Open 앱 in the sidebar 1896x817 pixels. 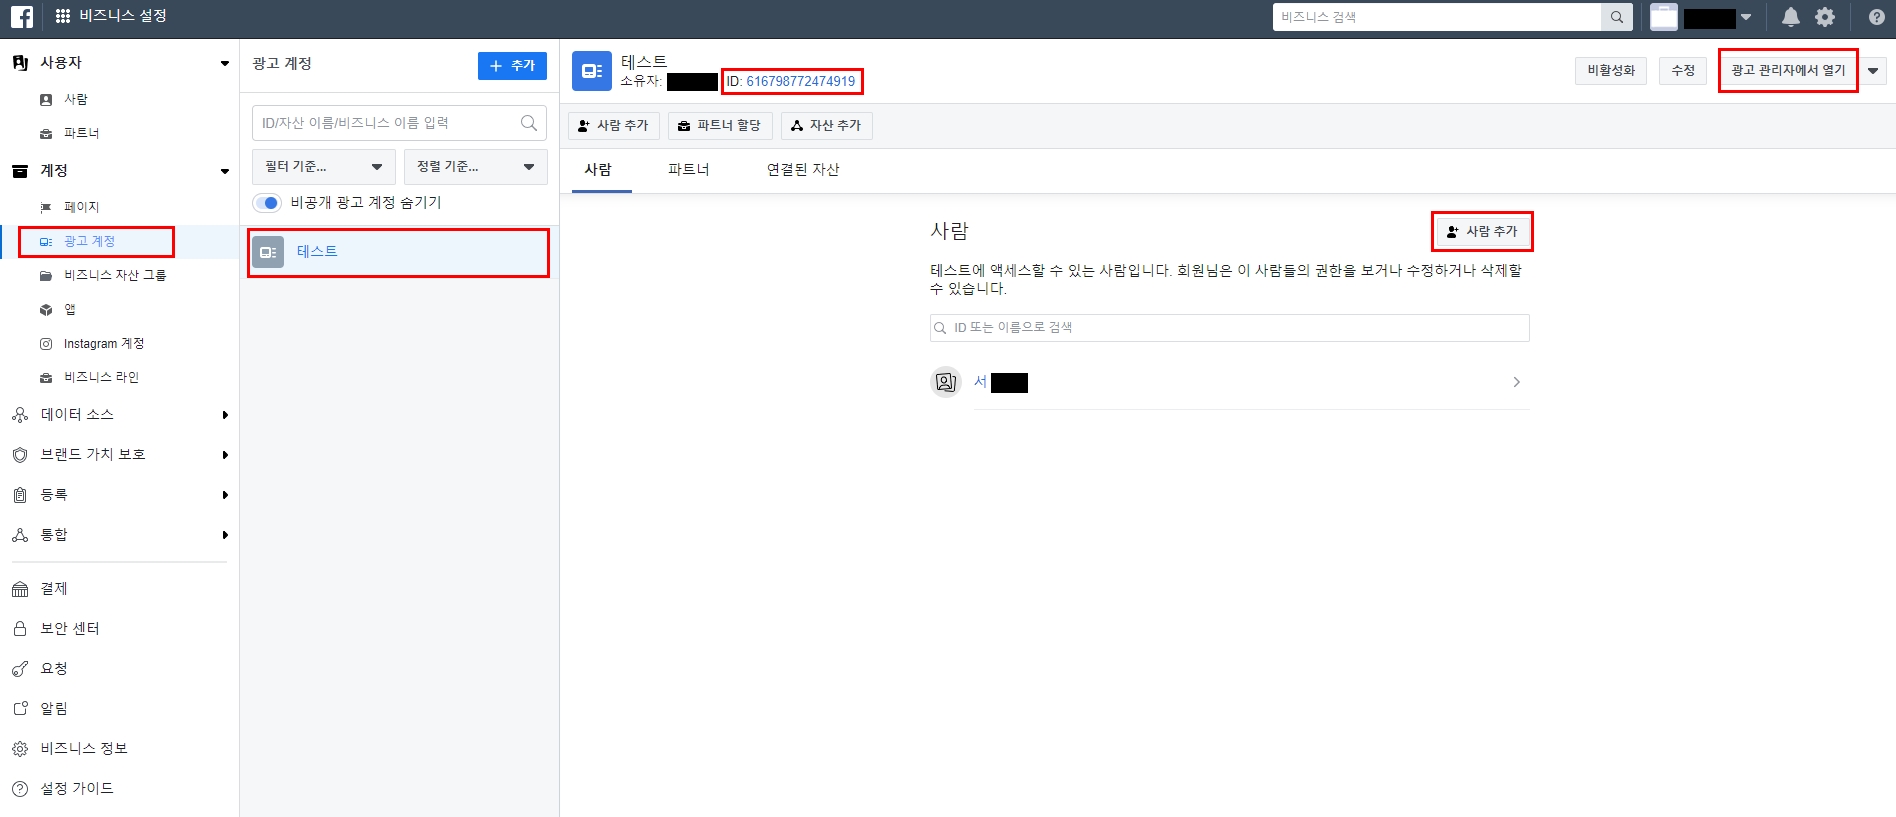[x=70, y=309]
